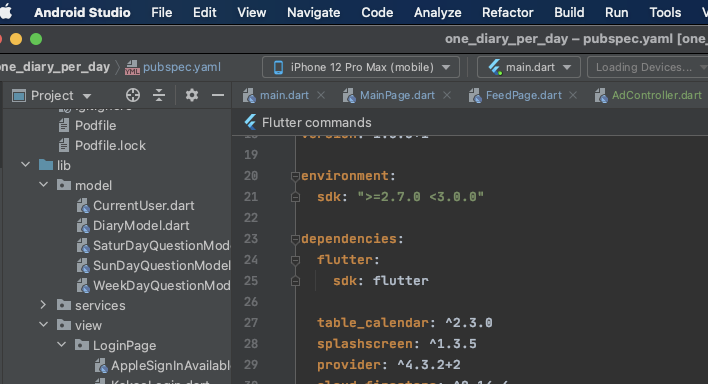Click the collapse all icon

tap(159, 95)
